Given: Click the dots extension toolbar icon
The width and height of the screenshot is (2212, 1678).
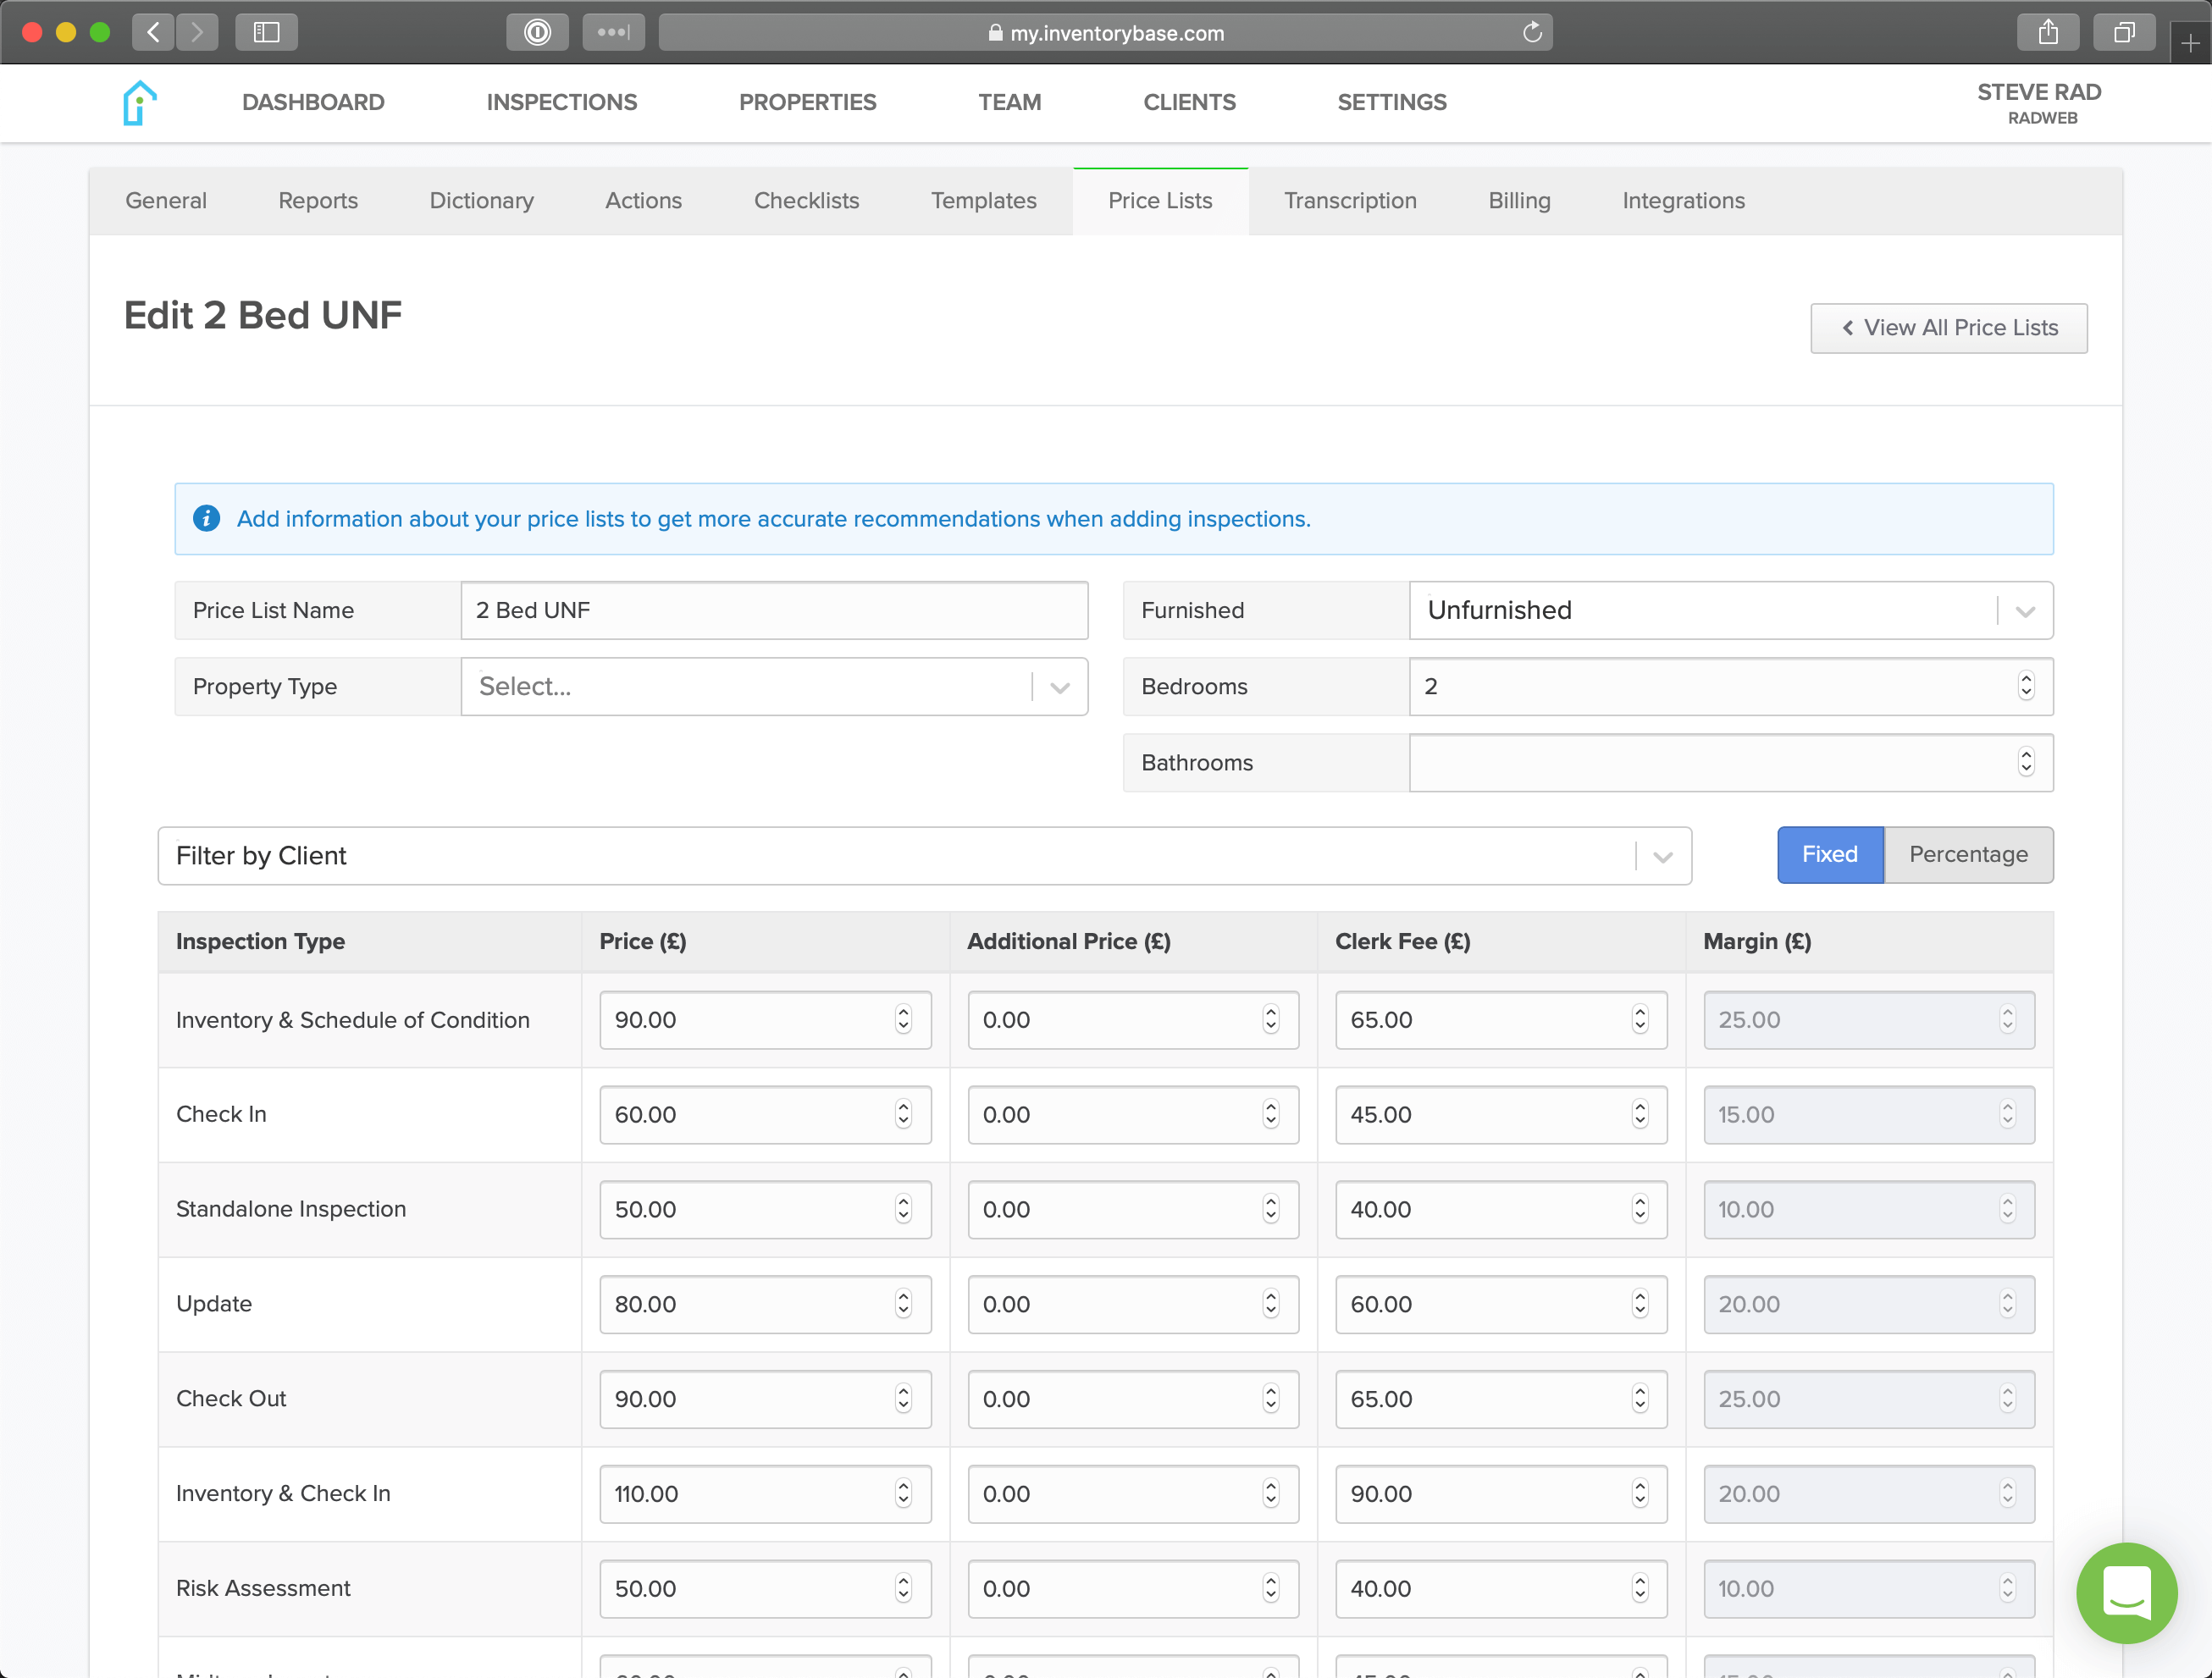Looking at the screenshot, I should click(x=613, y=32).
